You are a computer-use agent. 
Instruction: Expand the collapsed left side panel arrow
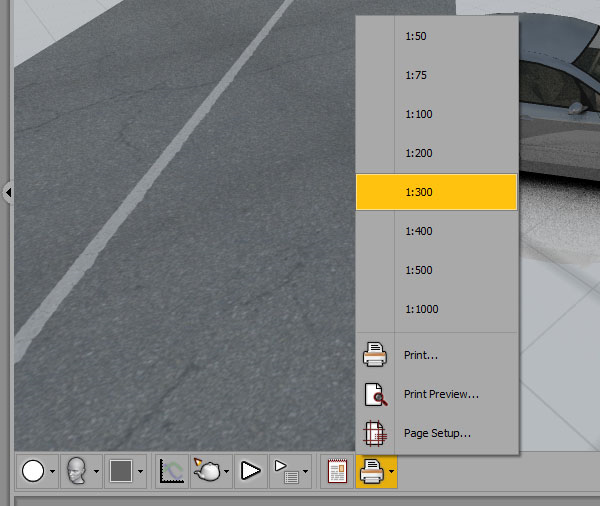(x=8, y=193)
